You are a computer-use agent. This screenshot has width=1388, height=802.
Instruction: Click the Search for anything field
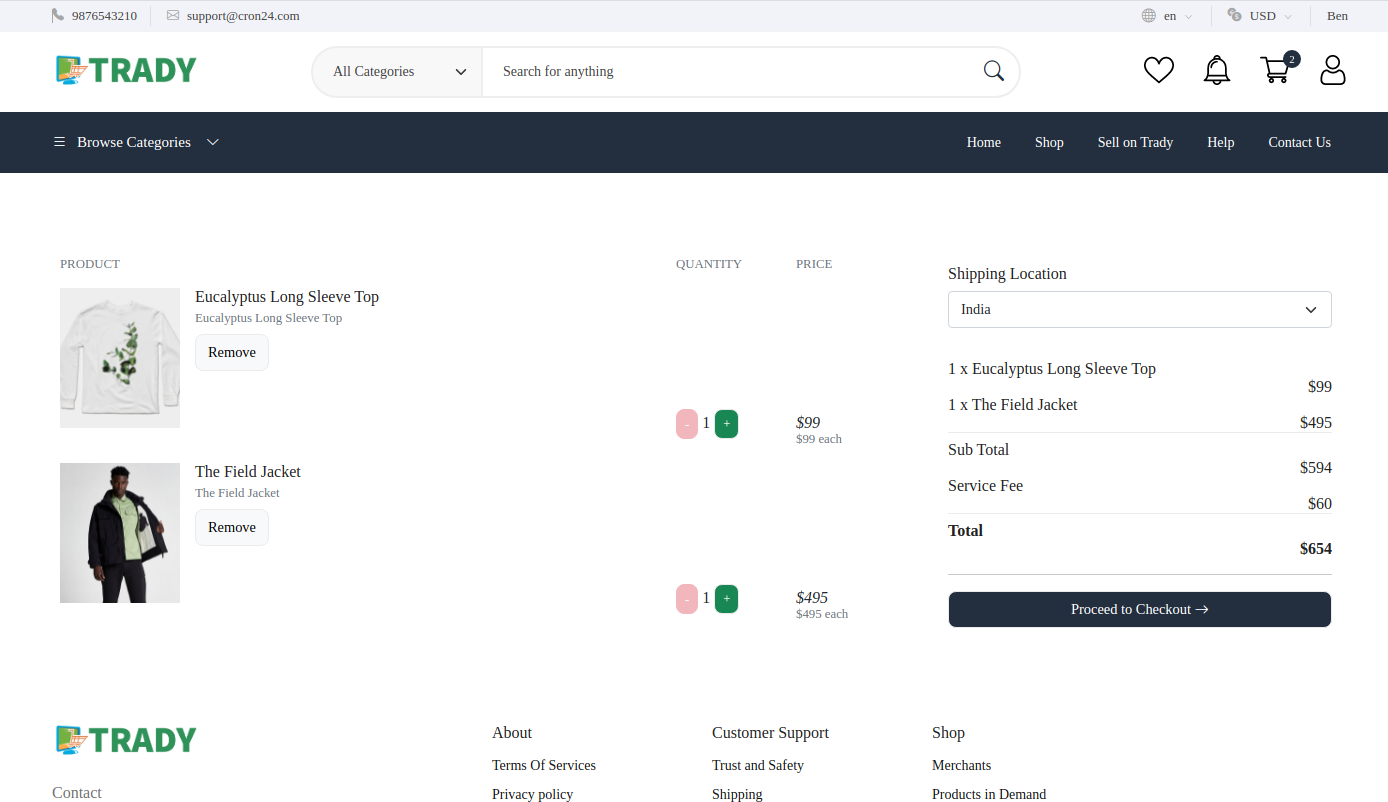pyautogui.click(x=700, y=71)
